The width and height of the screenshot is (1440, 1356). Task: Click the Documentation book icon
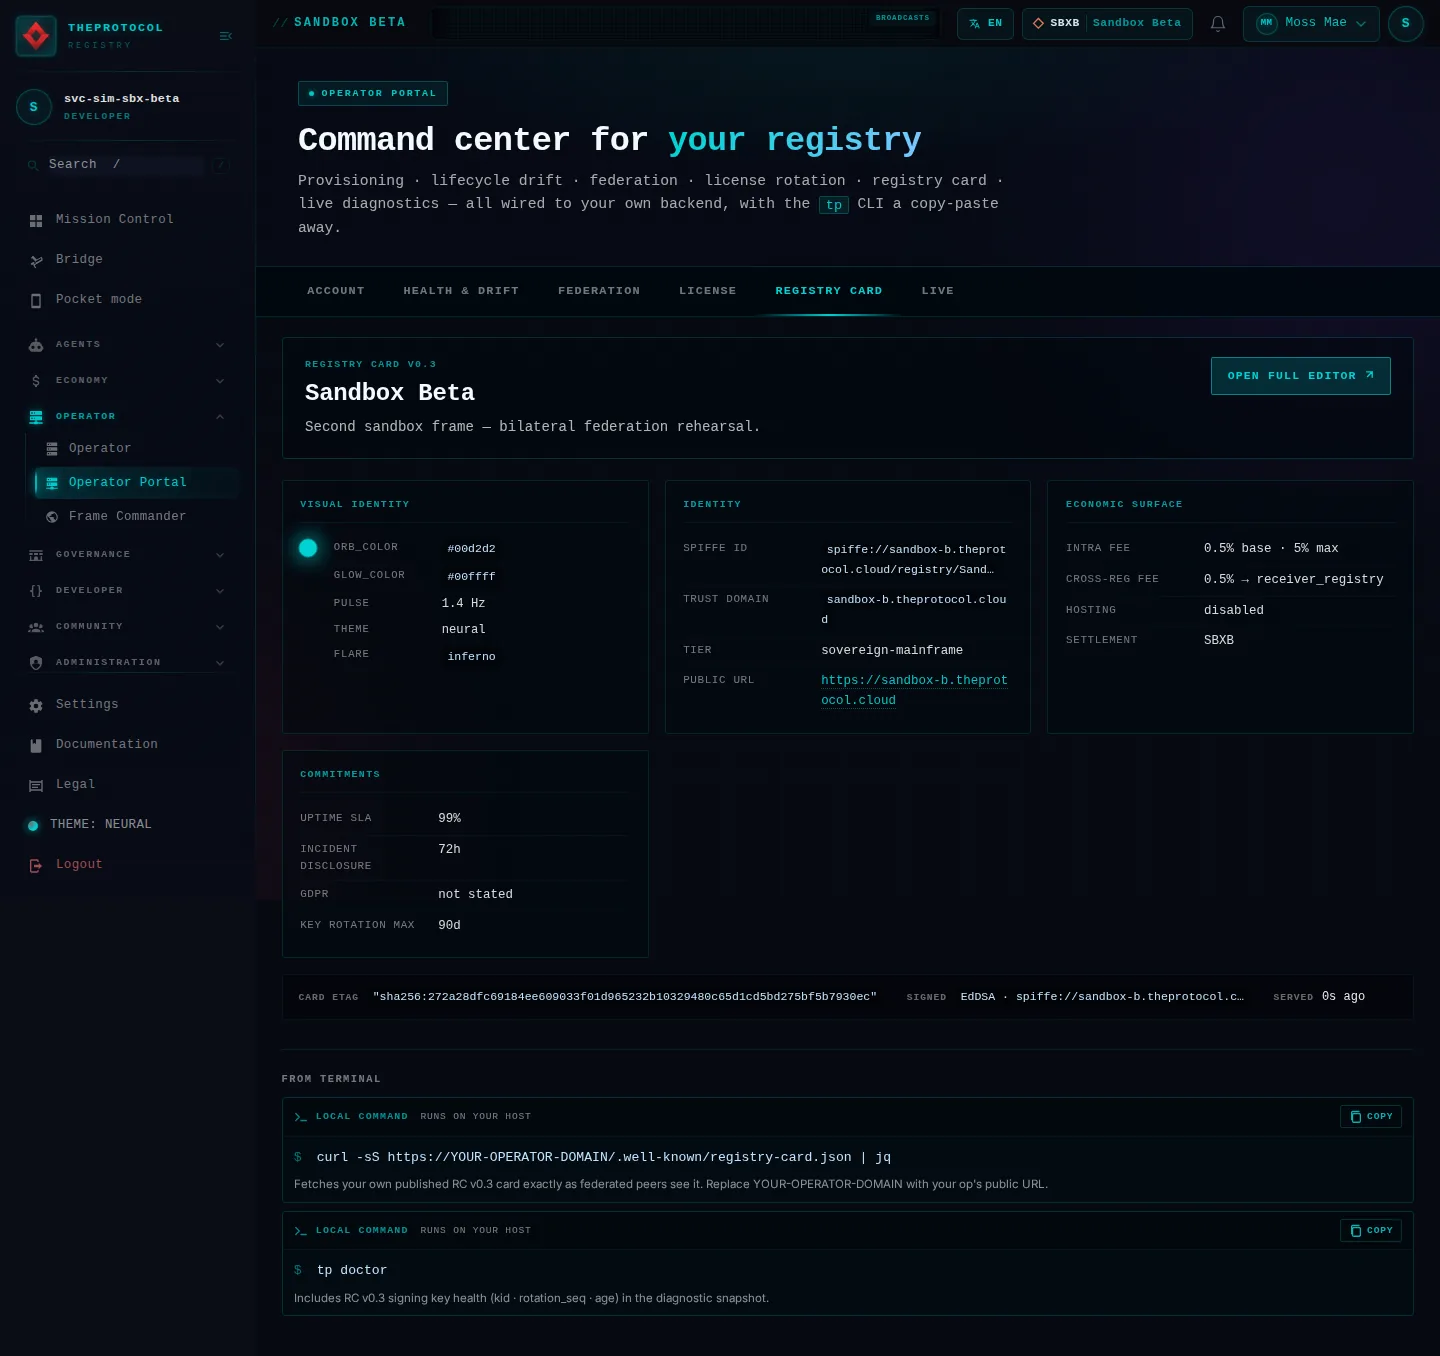pyautogui.click(x=36, y=745)
